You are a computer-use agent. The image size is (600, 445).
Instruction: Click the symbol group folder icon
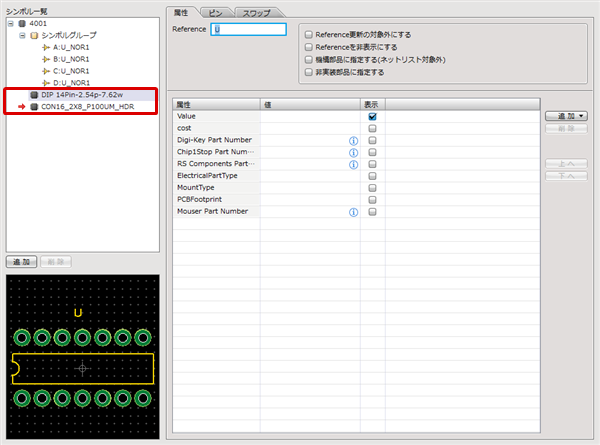(34, 36)
